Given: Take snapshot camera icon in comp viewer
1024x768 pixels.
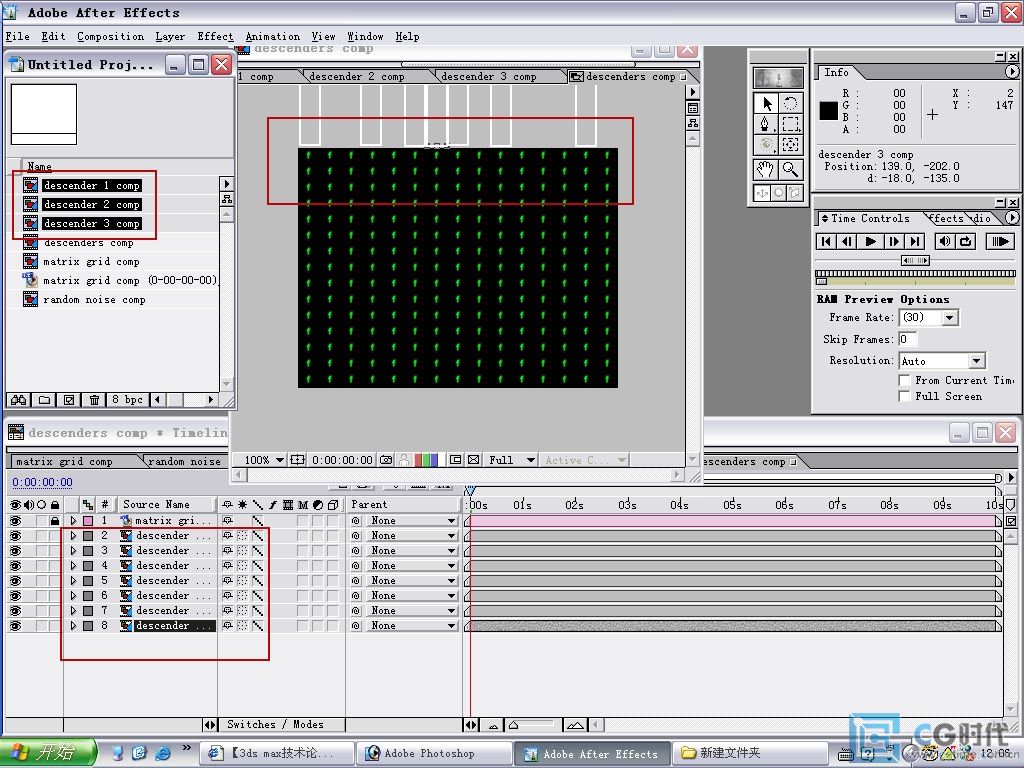Looking at the screenshot, I should (386, 460).
